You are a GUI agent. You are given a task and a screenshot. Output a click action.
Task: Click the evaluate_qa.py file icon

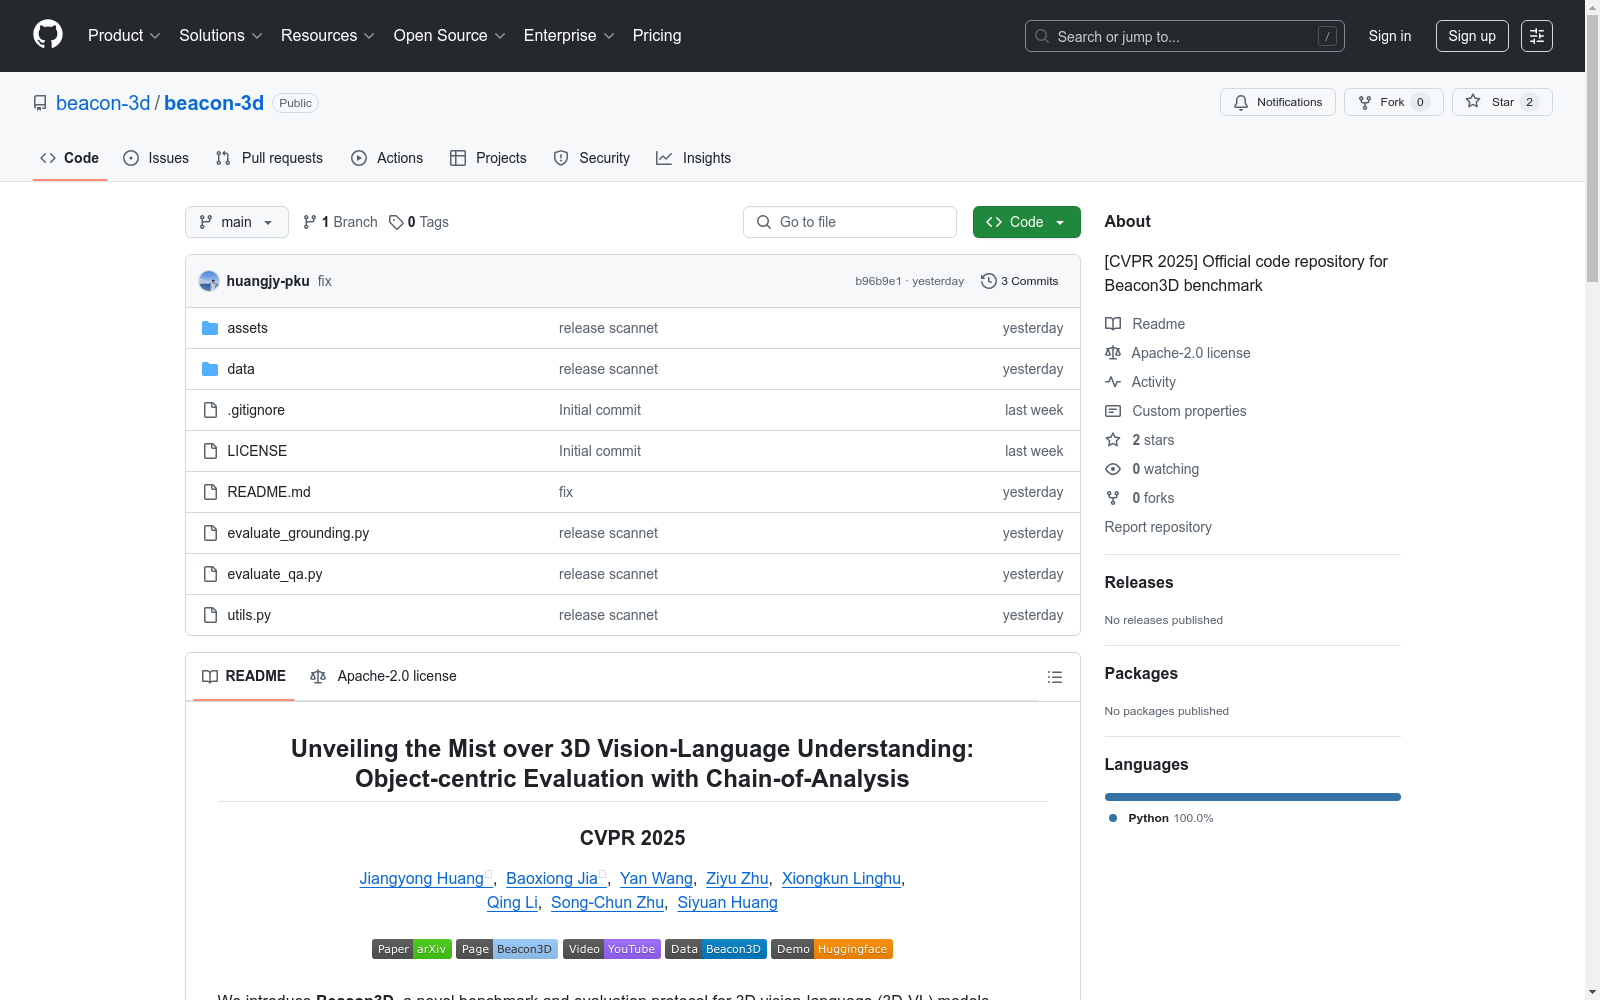210,574
